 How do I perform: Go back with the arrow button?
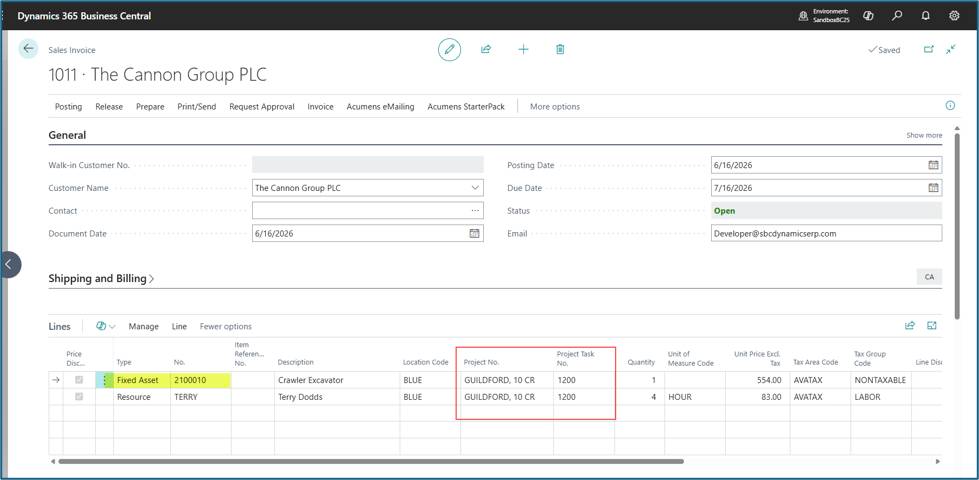coord(28,49)
